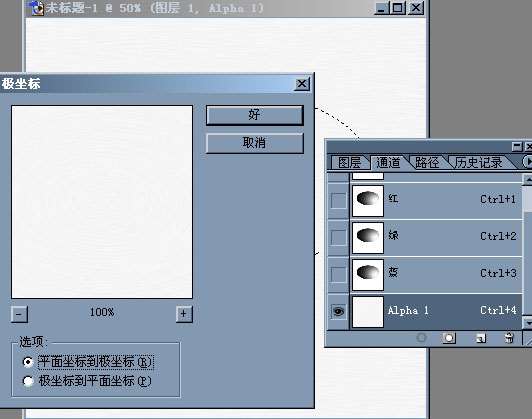The height and width of the screenshot is (419, 532).
Task: Click the 取消 button
Action: point(254,143)
